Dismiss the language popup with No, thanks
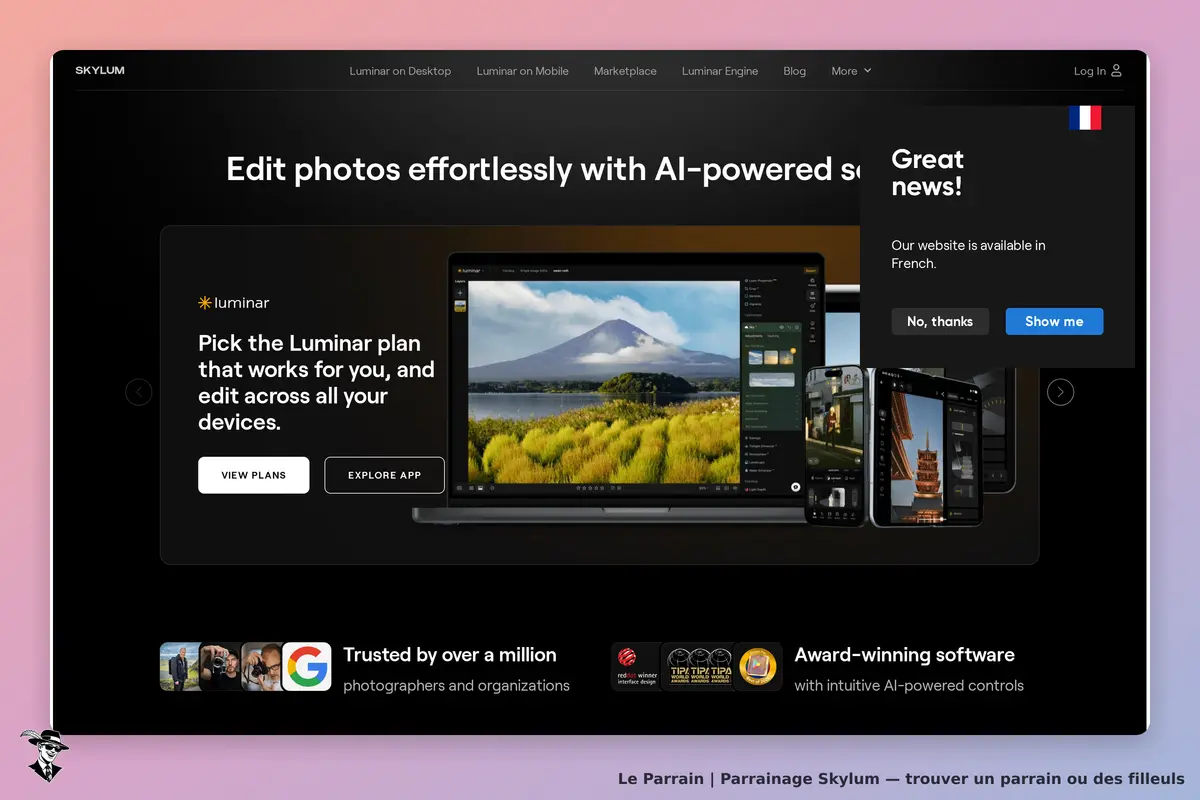Viewport: 1200px width, 800px height. (x=940, y=321)
